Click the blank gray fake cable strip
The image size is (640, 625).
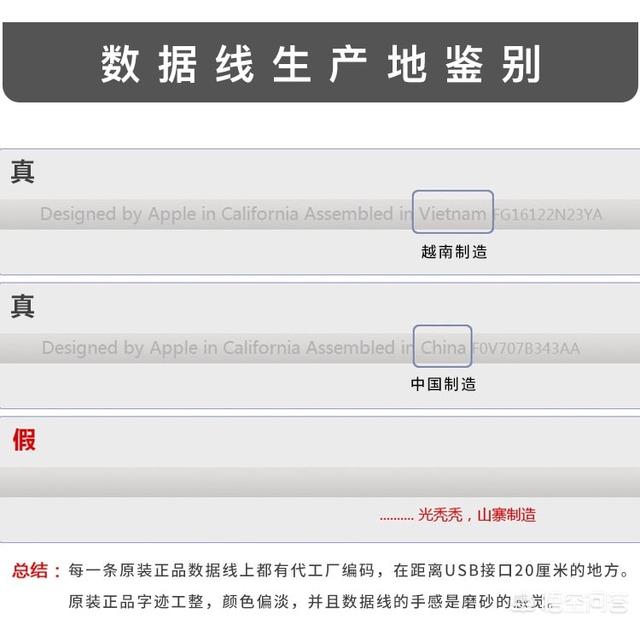(320, 482)
